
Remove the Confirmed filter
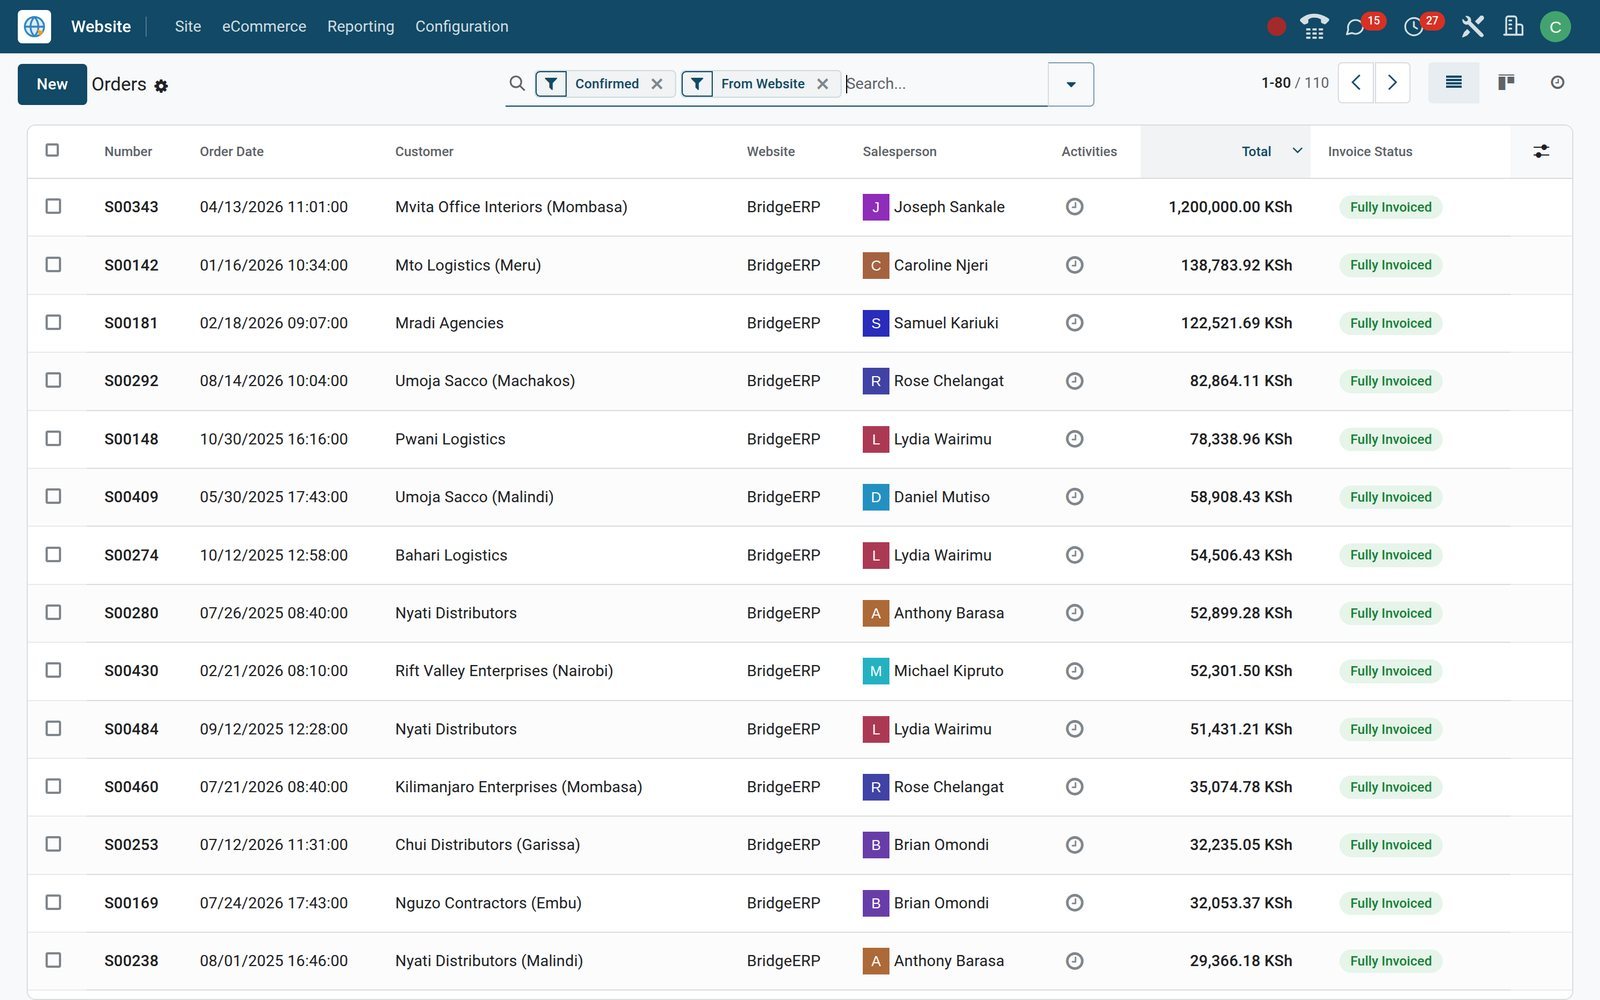657,84
